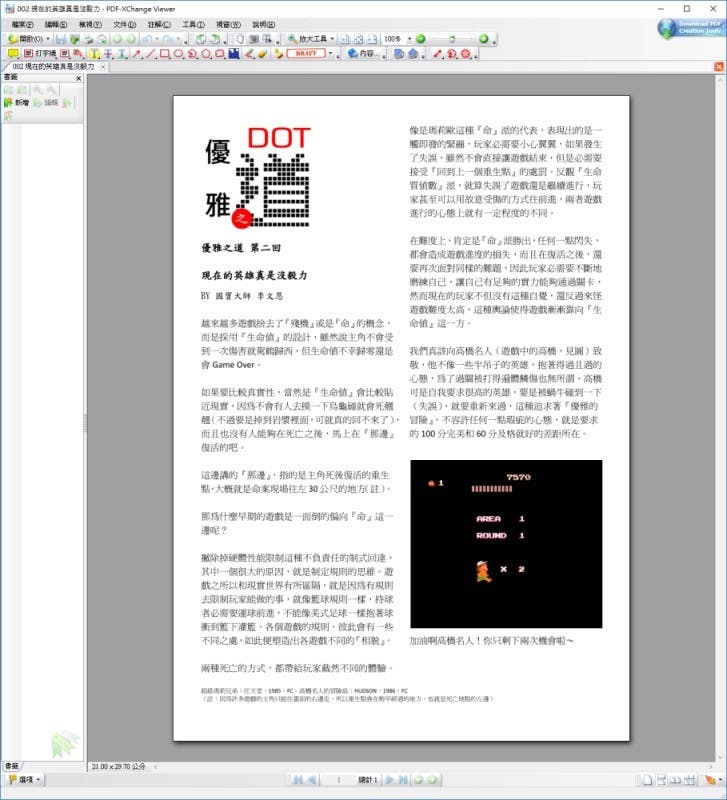Select the Eraser tool icon

click(262, 53)
